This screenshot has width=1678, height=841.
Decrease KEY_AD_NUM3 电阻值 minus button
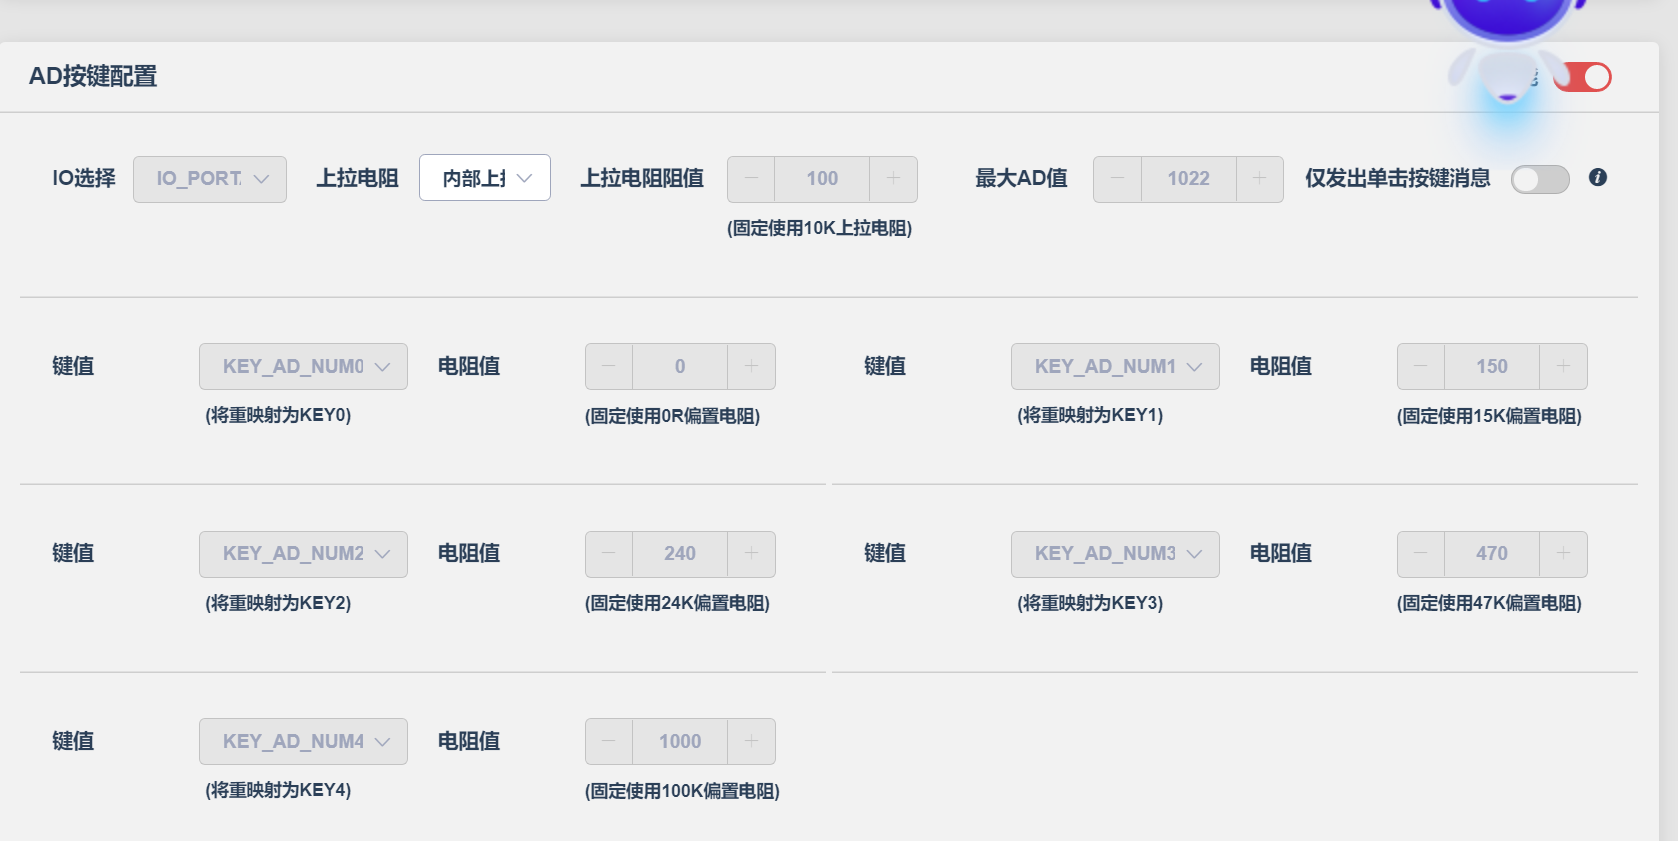(1421, 554)
